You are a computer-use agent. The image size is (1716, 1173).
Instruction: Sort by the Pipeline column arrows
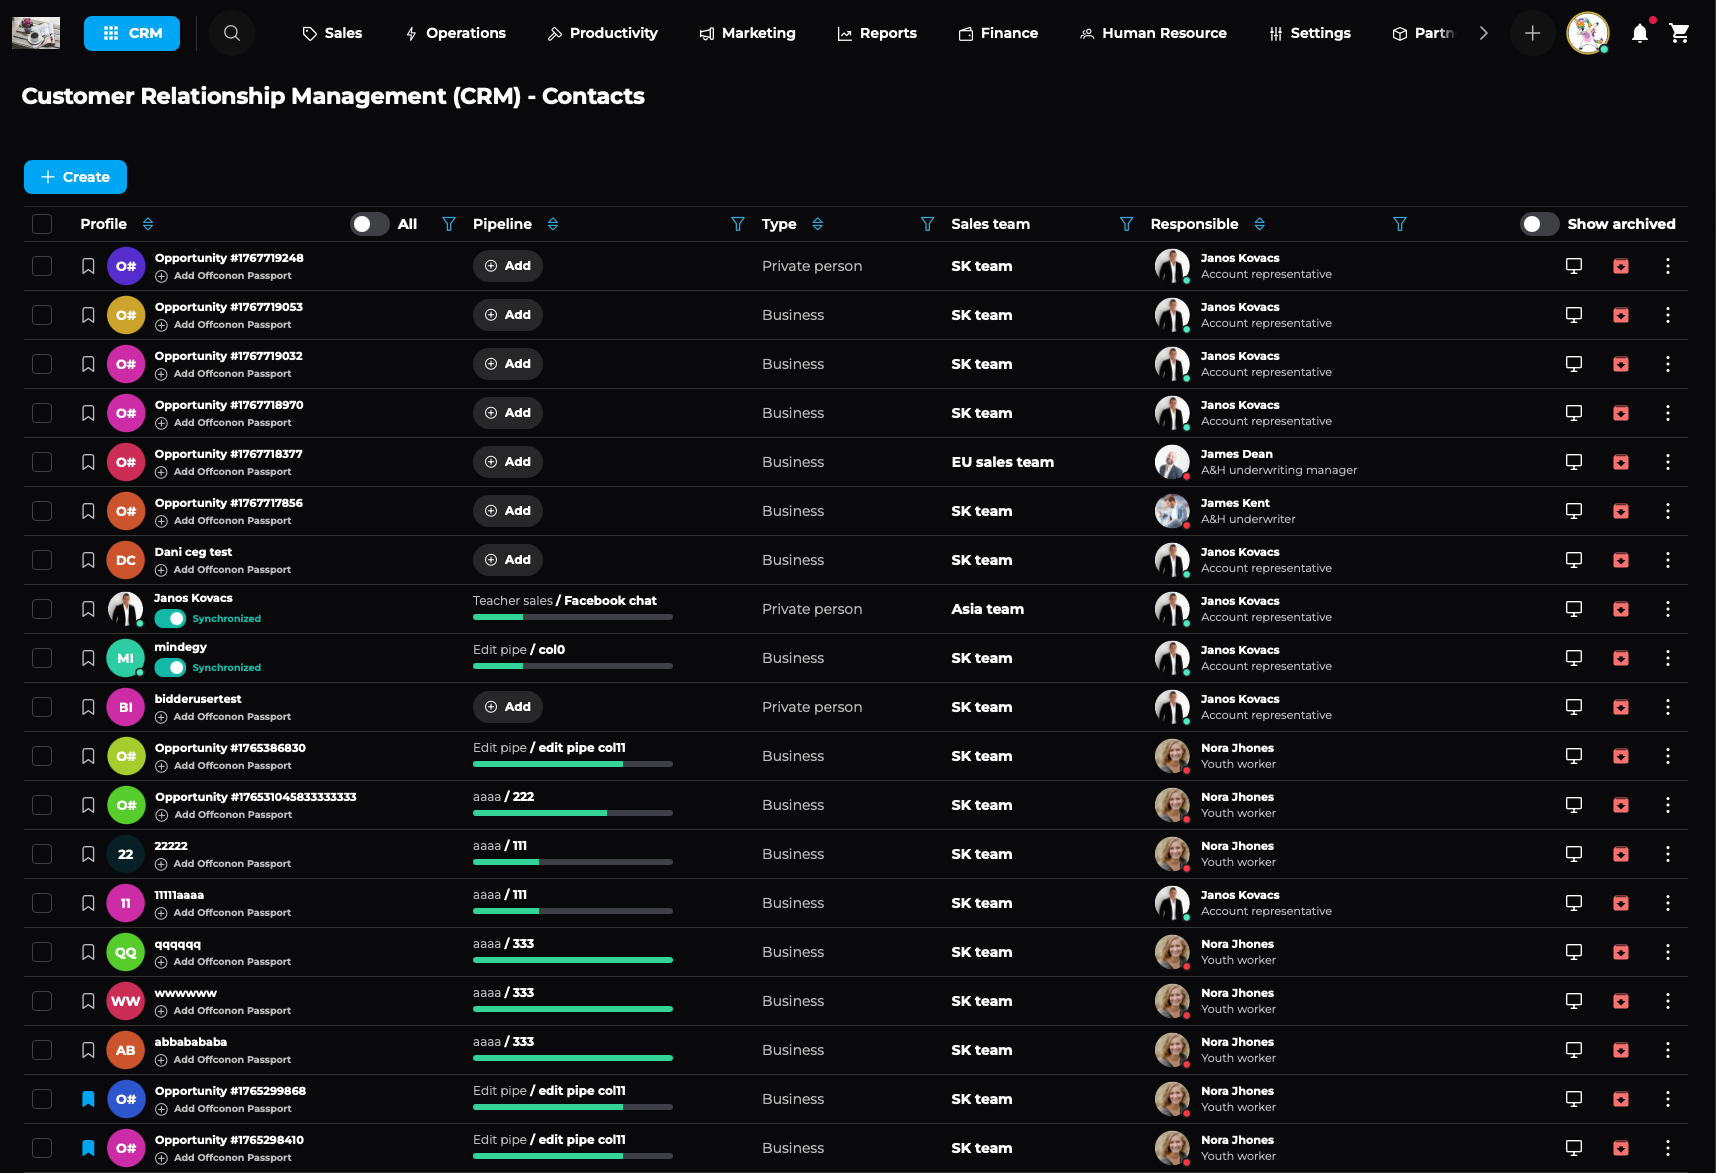(x=553, y=224)
